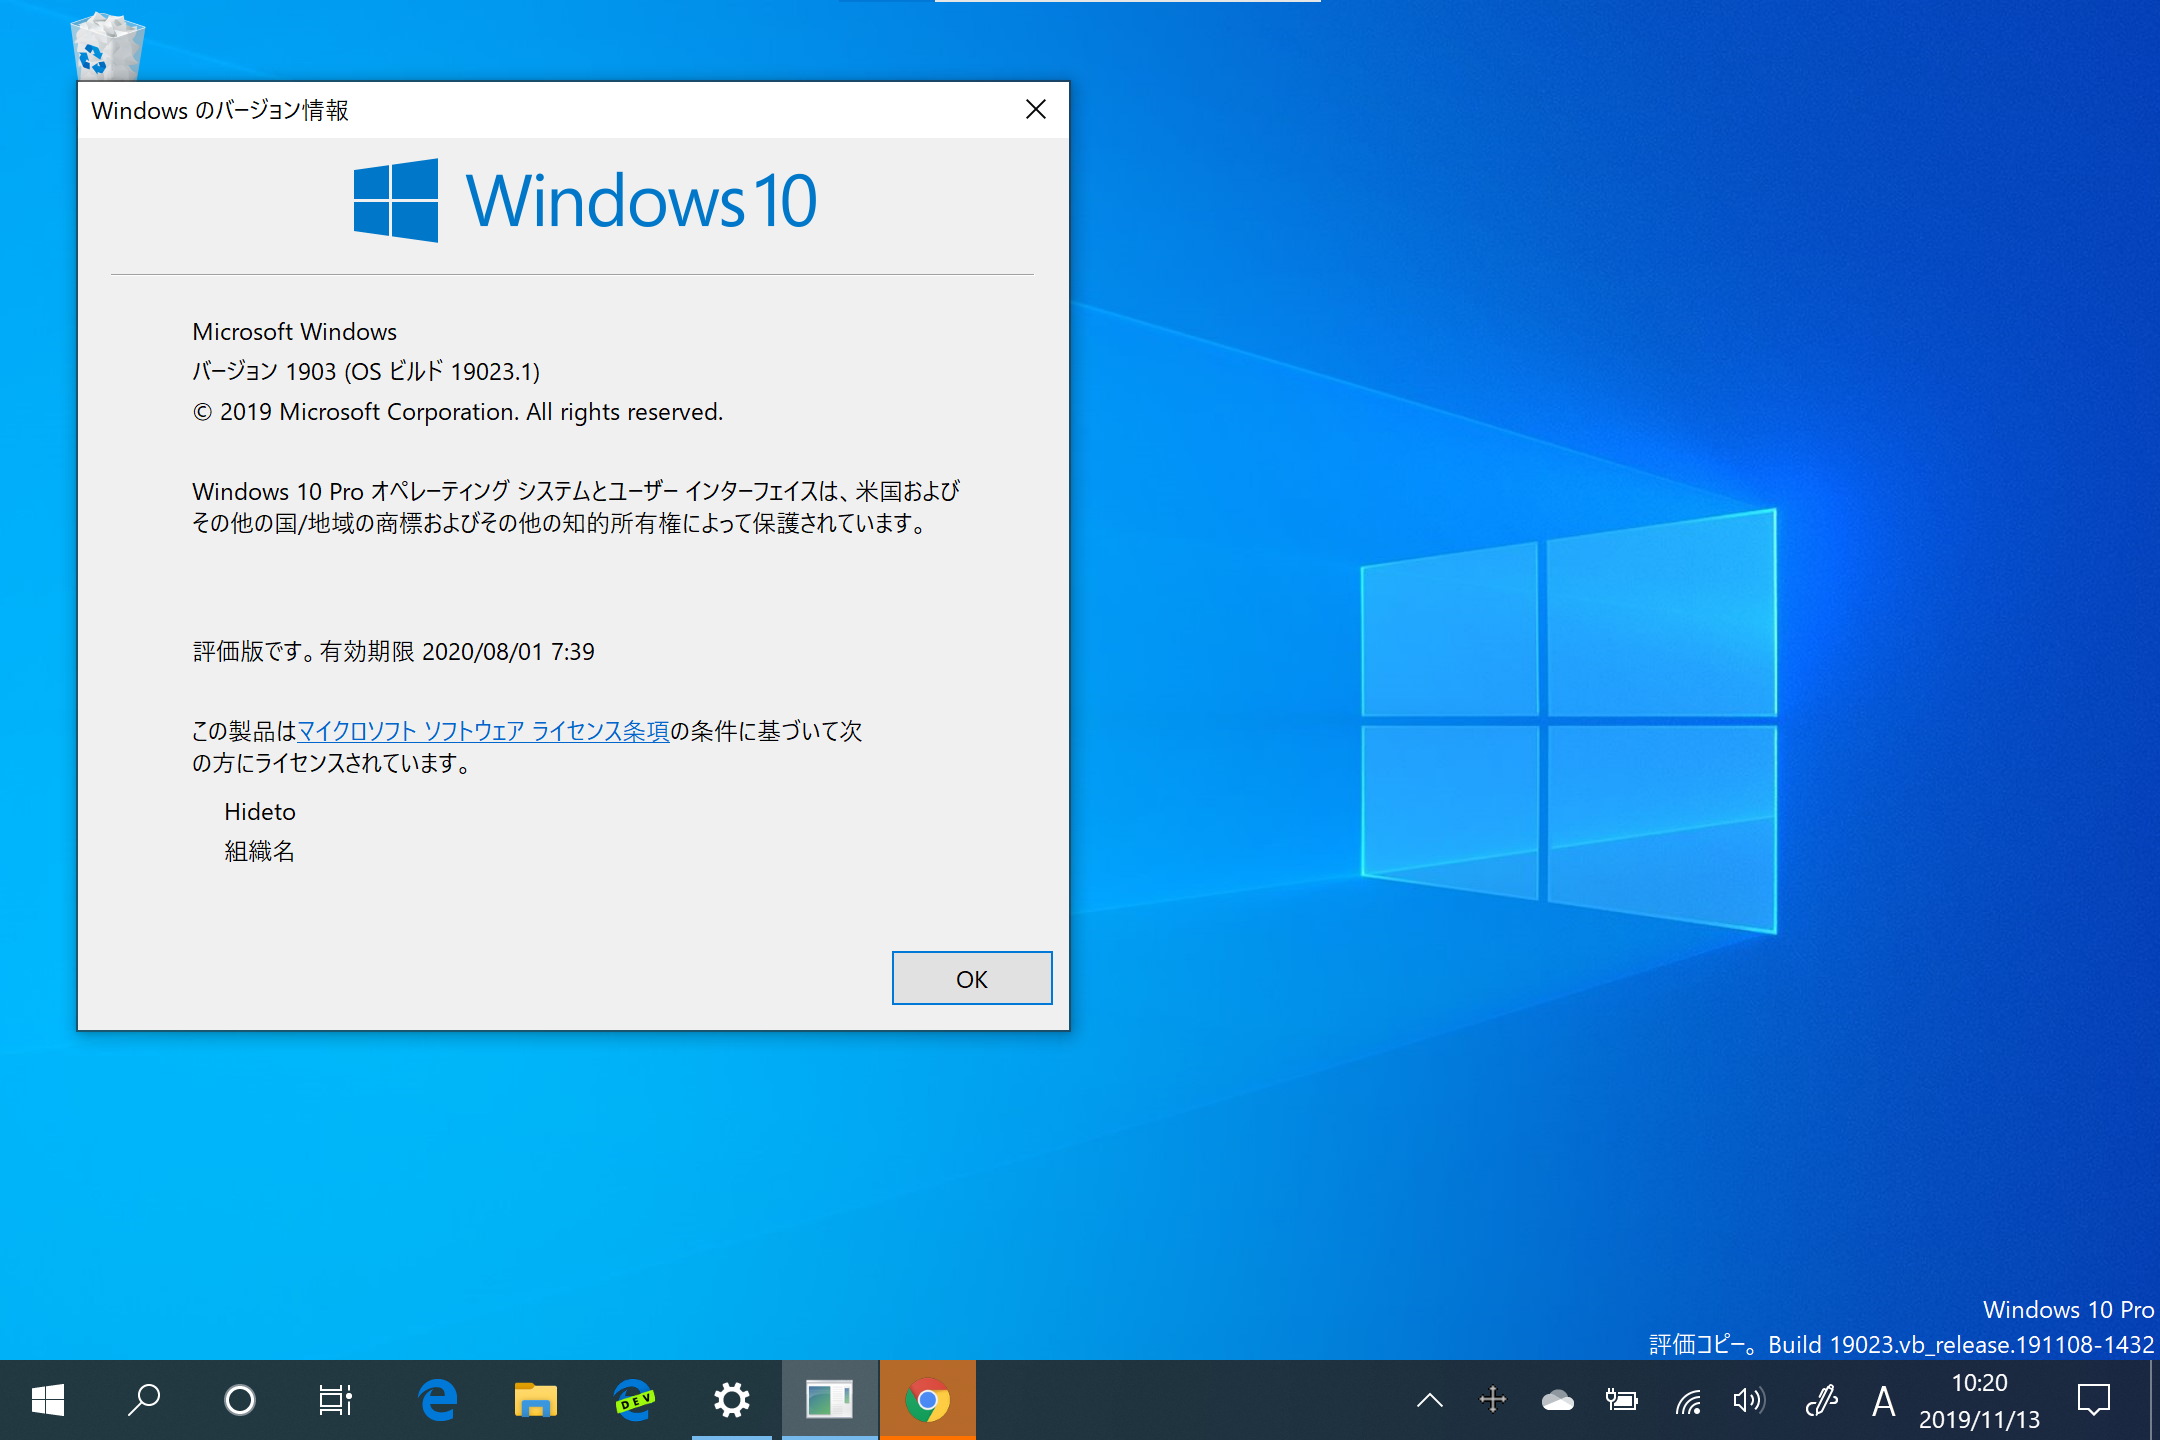This screenshot has height=1440, width=2160.
Task: Click OK to close the version dialog
Action: [971, 978]
